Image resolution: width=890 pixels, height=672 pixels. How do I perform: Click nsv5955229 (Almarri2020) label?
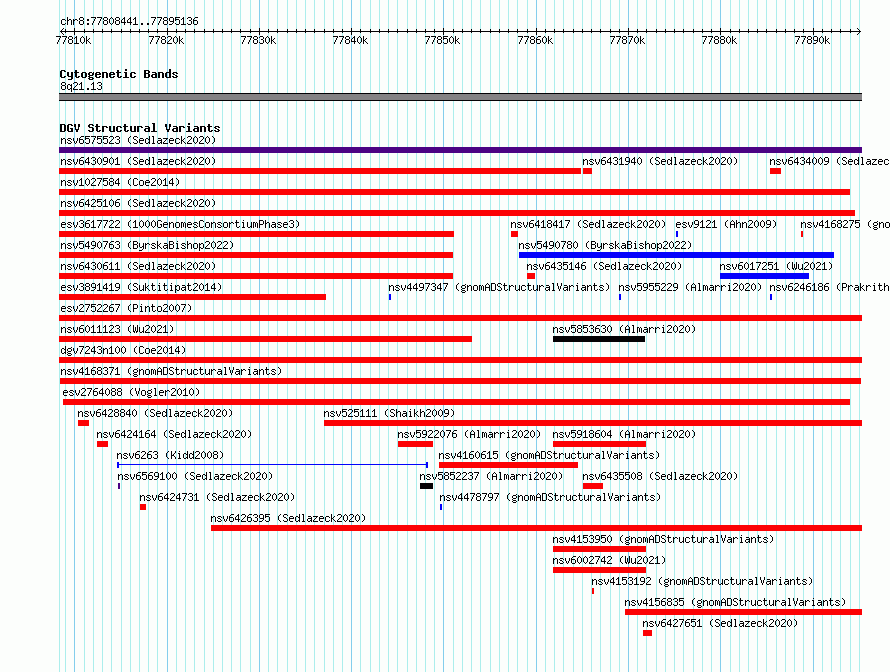click(x=690, y=287)
